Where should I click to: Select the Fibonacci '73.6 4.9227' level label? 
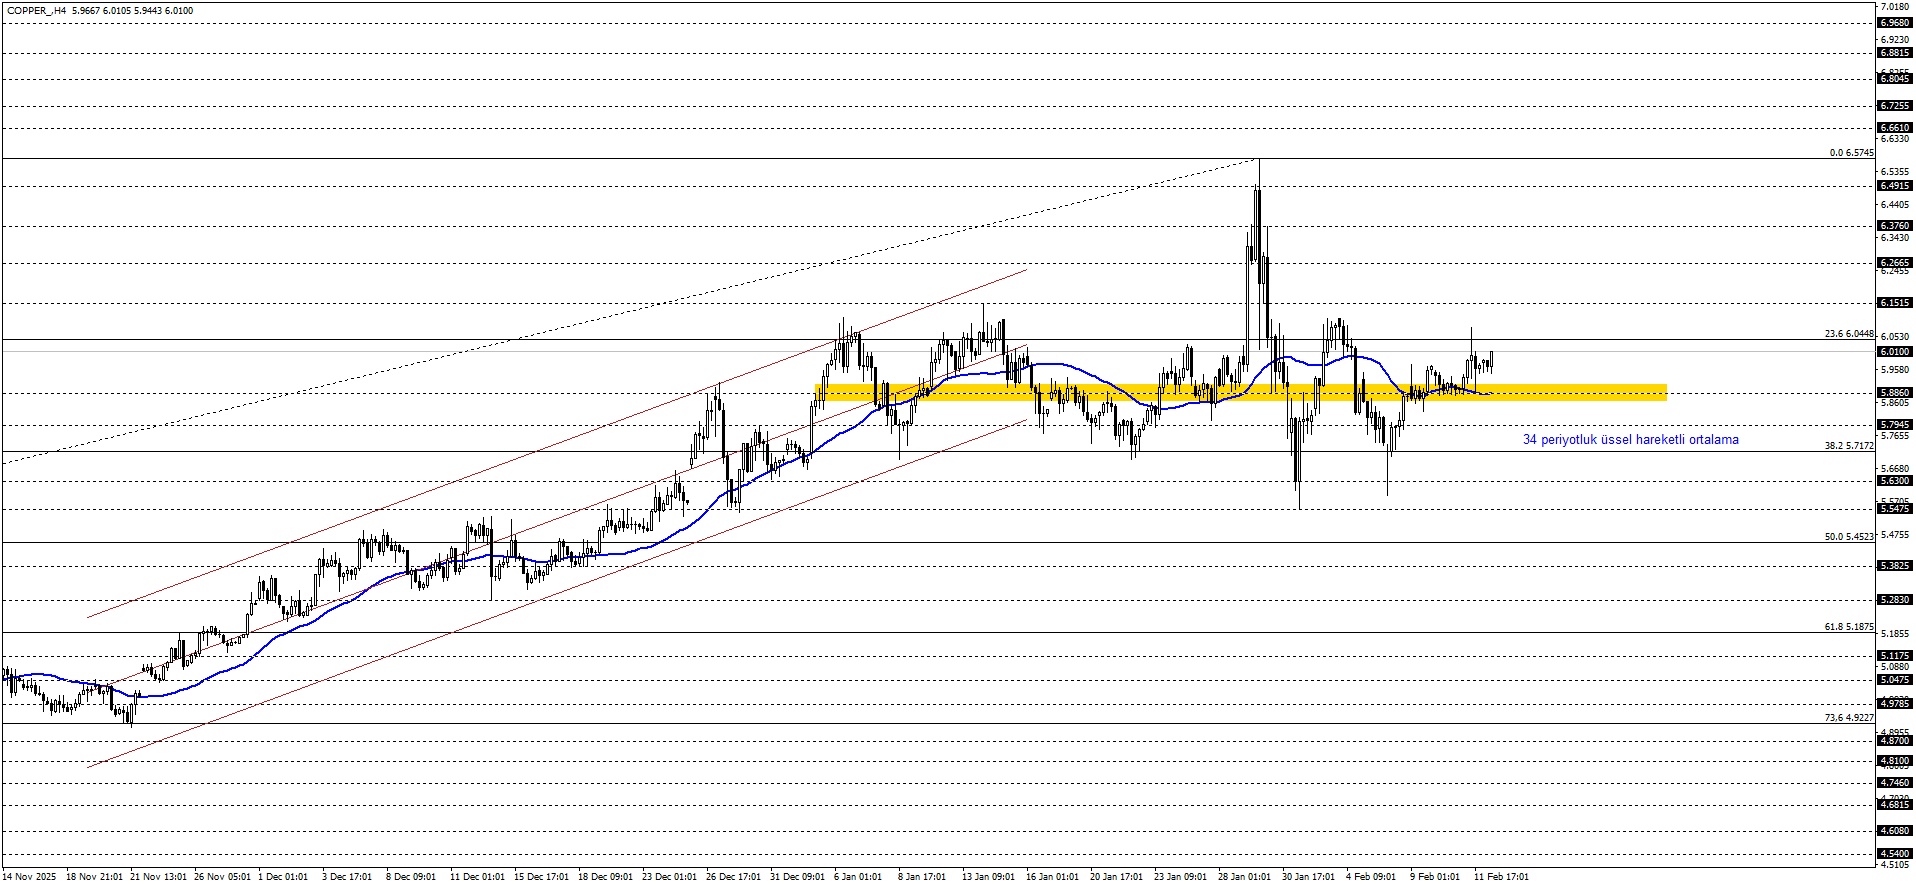1849,718
